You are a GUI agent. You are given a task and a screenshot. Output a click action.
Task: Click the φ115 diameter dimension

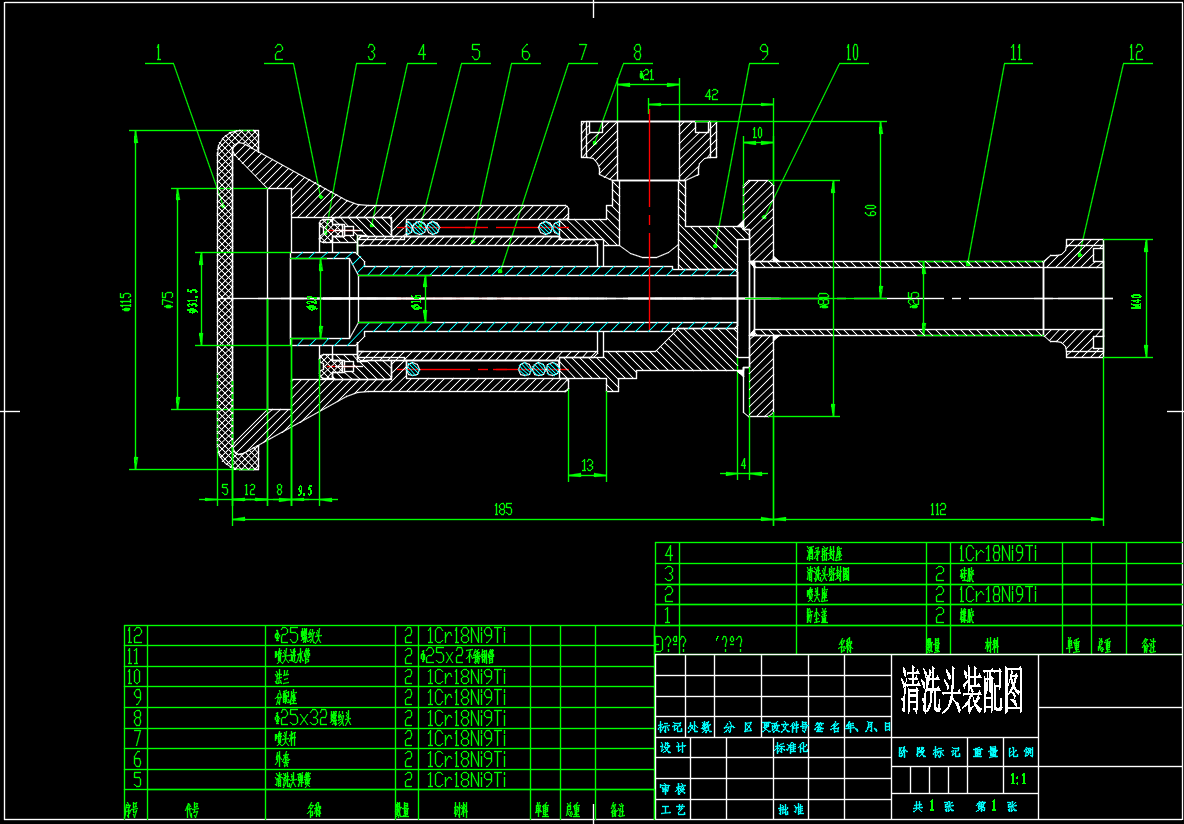[125, 300]
